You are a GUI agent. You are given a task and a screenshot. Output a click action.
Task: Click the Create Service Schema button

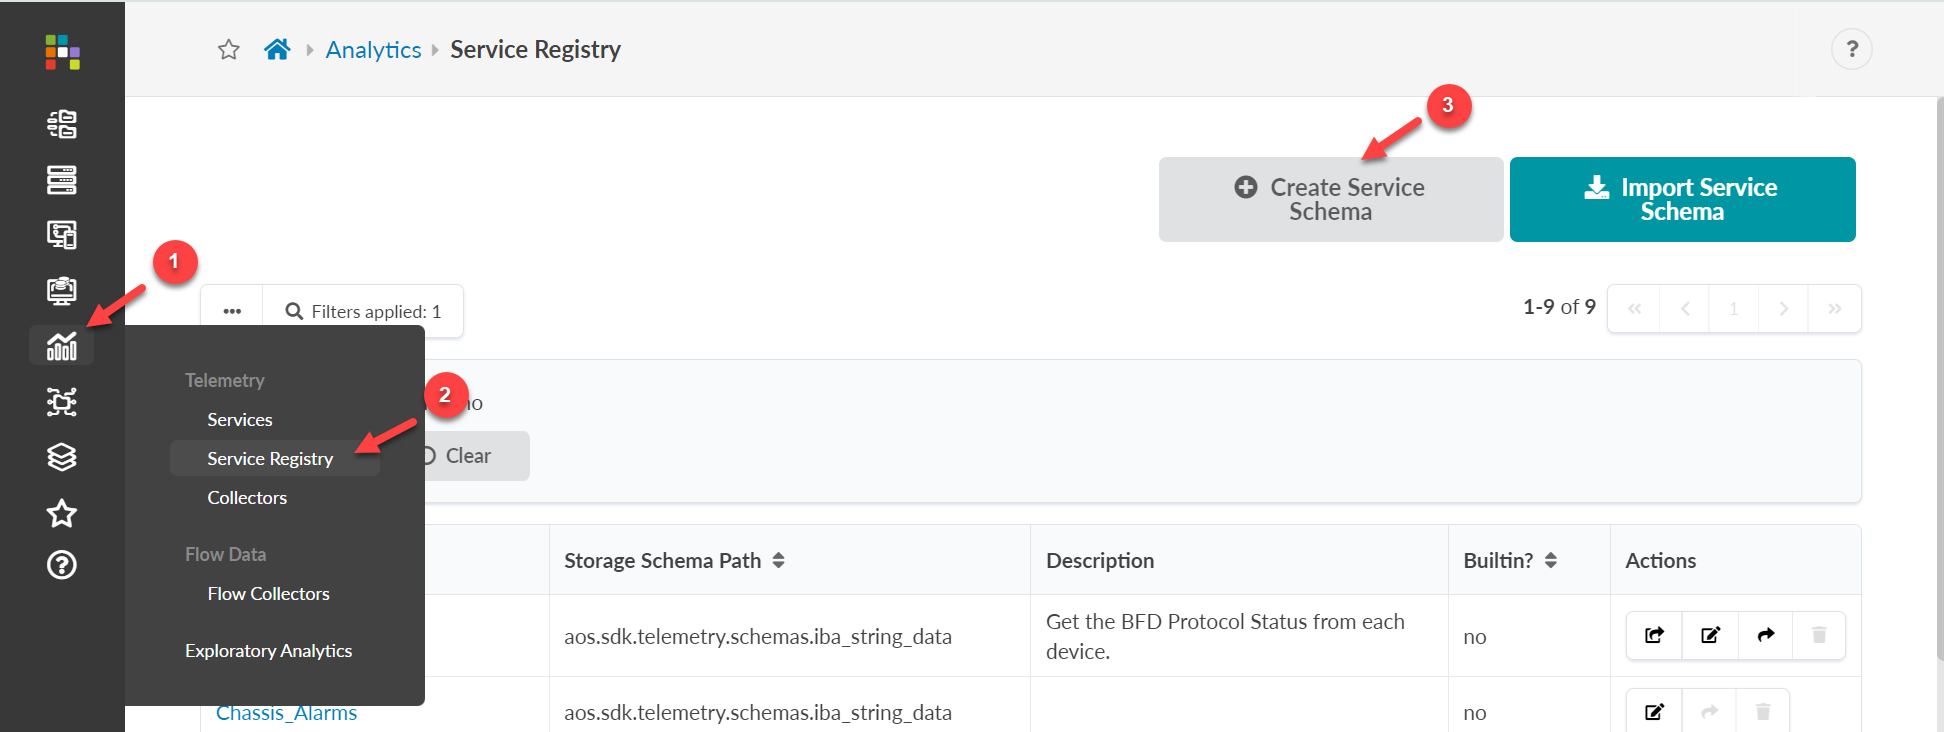pos(1330,199)
